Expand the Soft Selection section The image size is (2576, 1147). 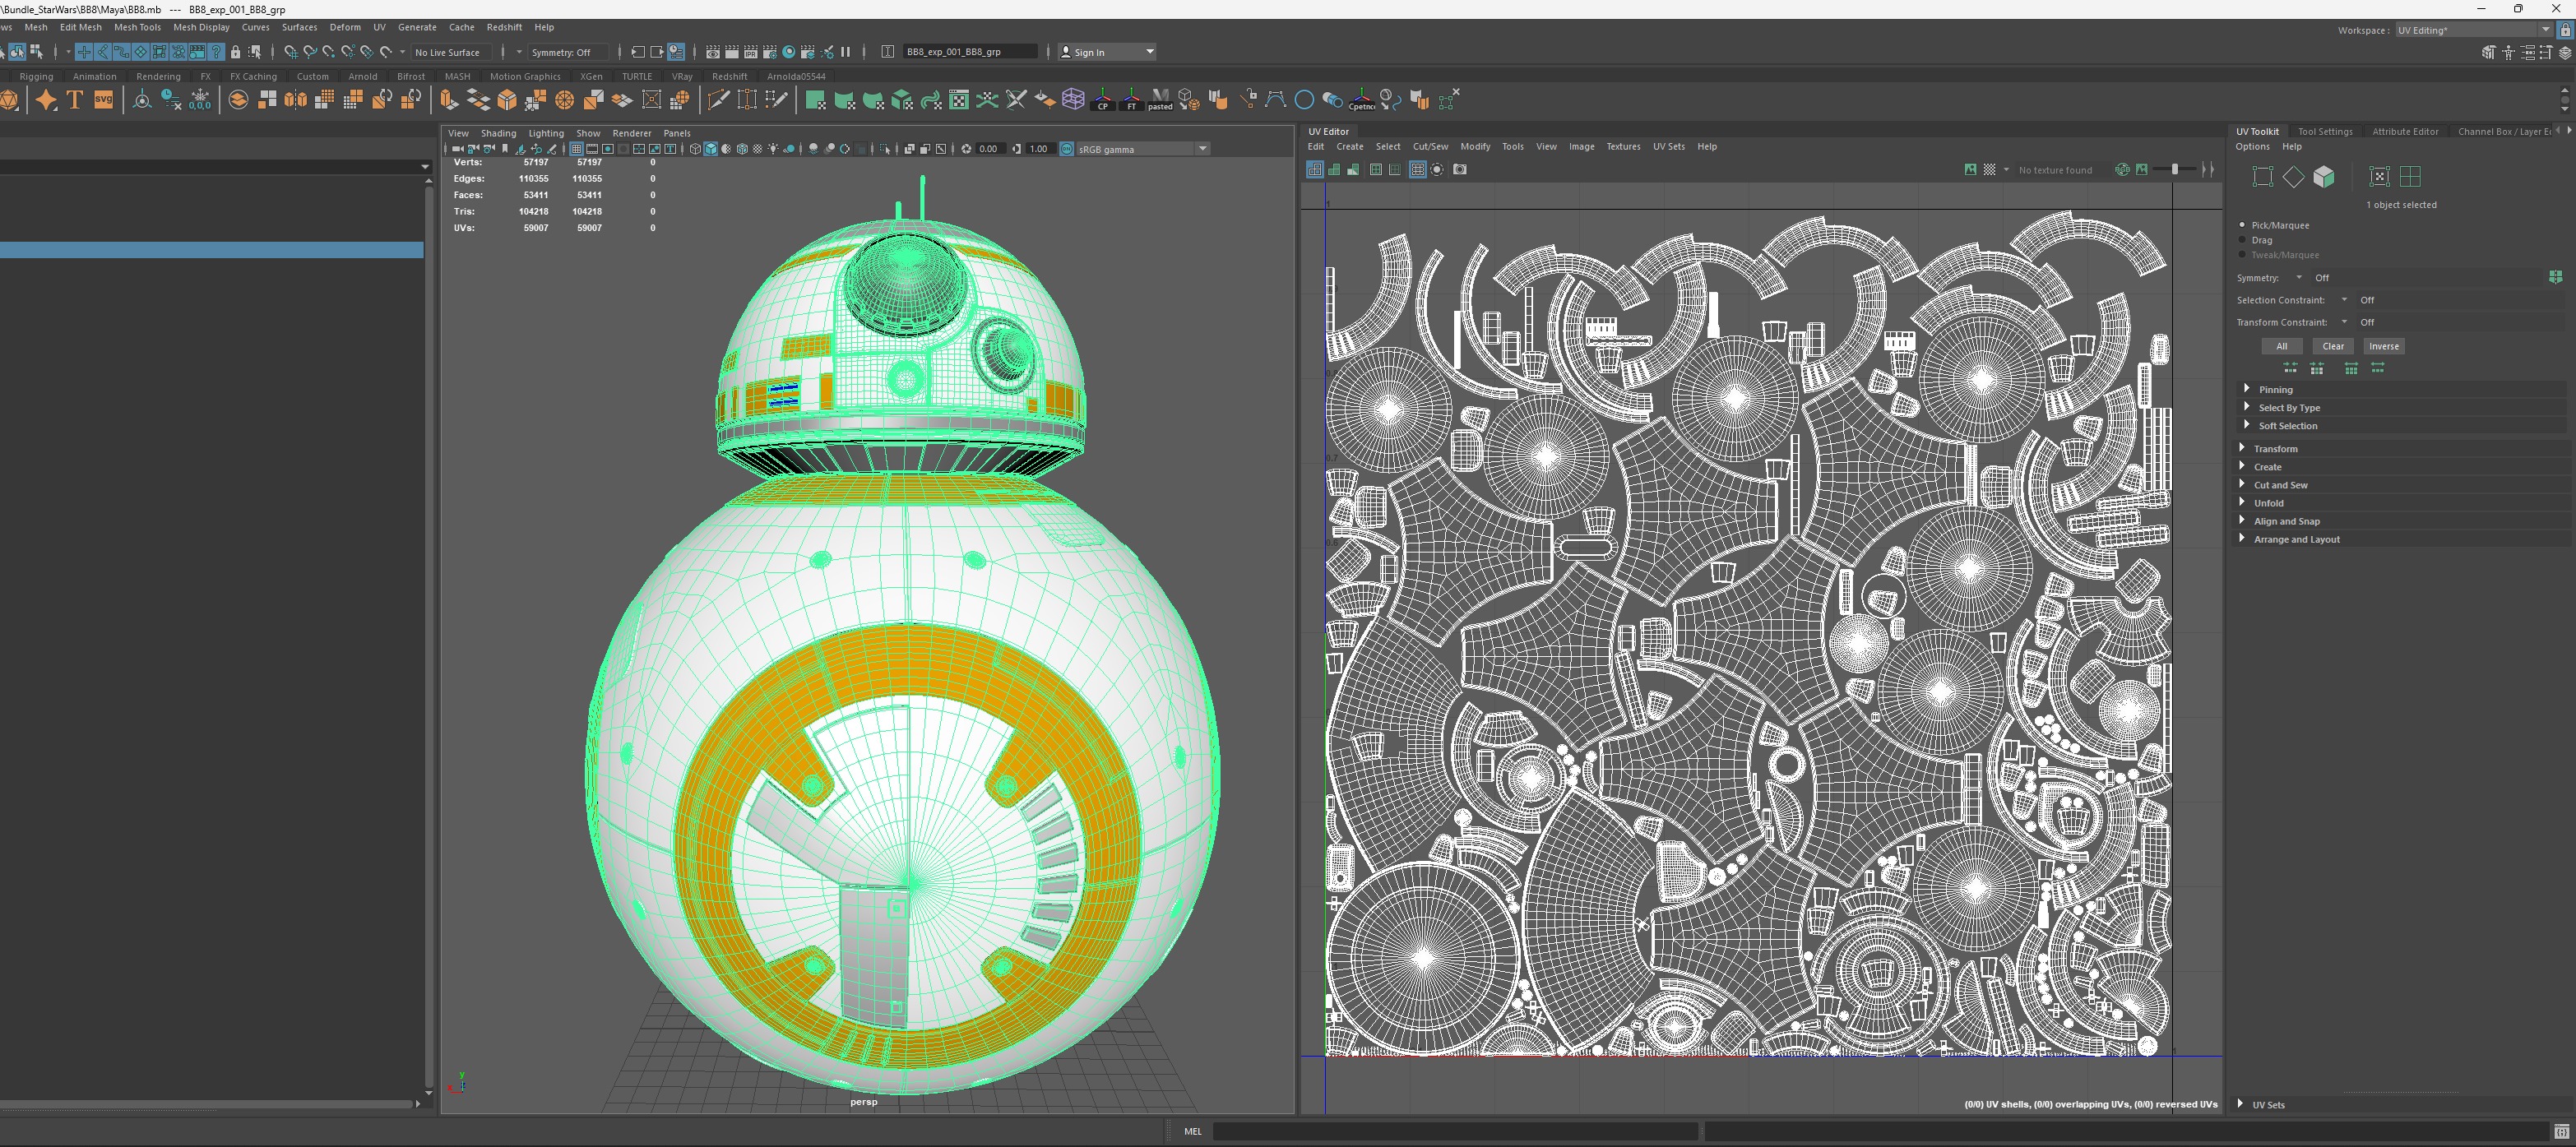pos(2402,425)
